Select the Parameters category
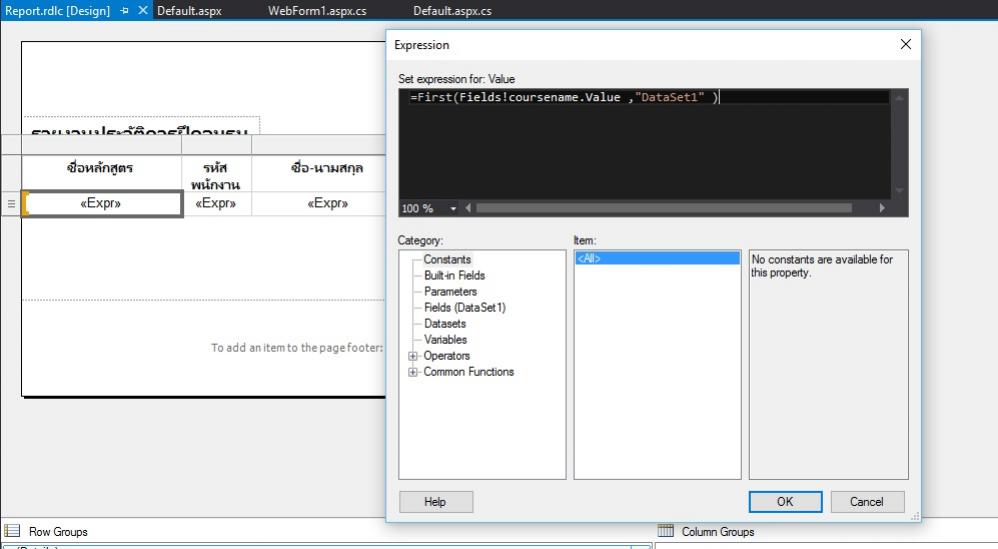Screen dimensions: 998x549 [450, 291]
